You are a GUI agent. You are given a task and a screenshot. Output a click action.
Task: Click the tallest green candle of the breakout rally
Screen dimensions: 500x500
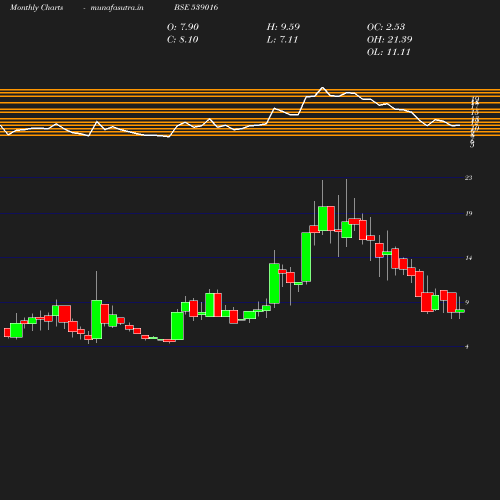click(x=306, y=257)
